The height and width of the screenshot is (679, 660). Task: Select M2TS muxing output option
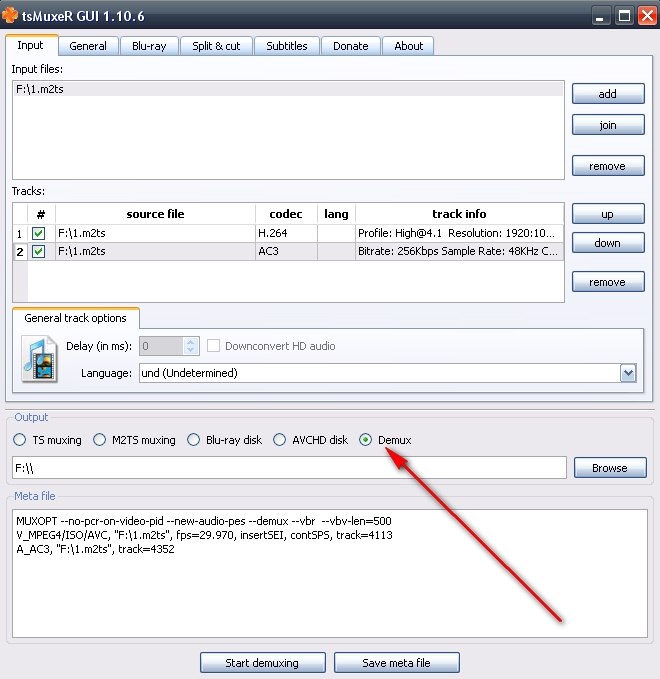(100, 440)
